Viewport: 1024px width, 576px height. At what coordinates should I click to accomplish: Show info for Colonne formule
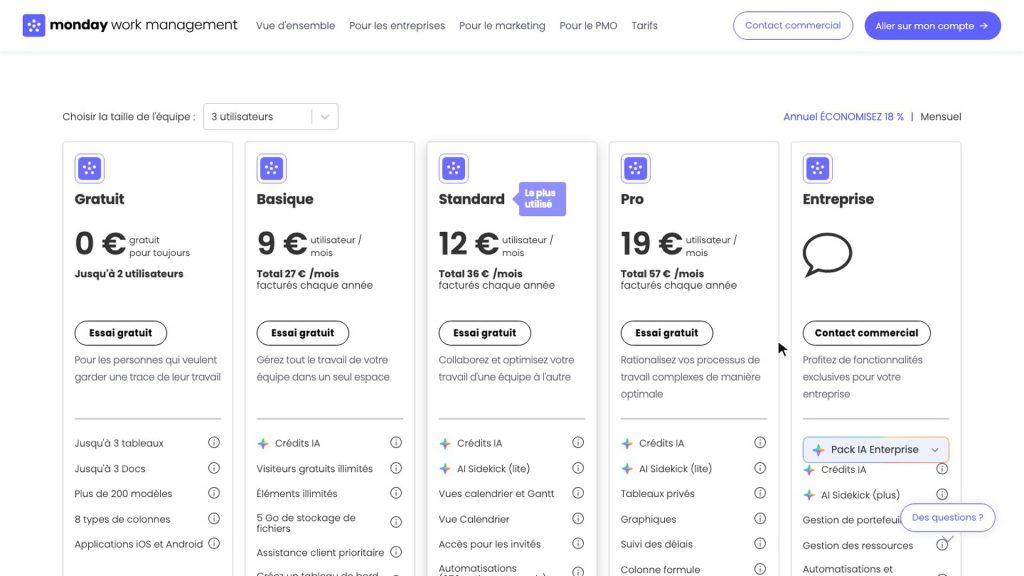click(x=760, y=569)
